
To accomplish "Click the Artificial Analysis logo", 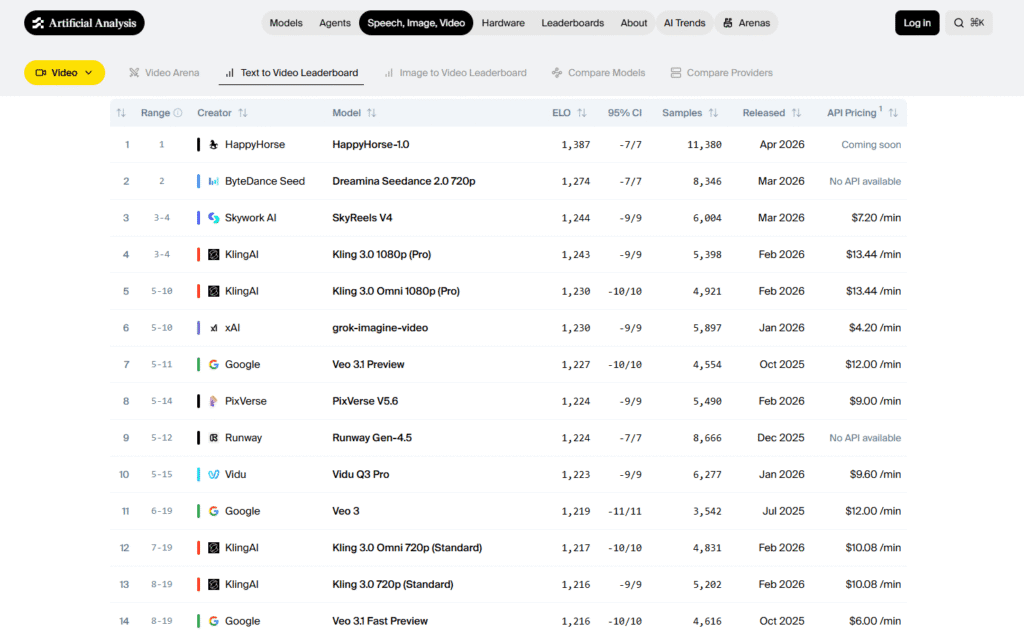I will [x=84, y=22].
